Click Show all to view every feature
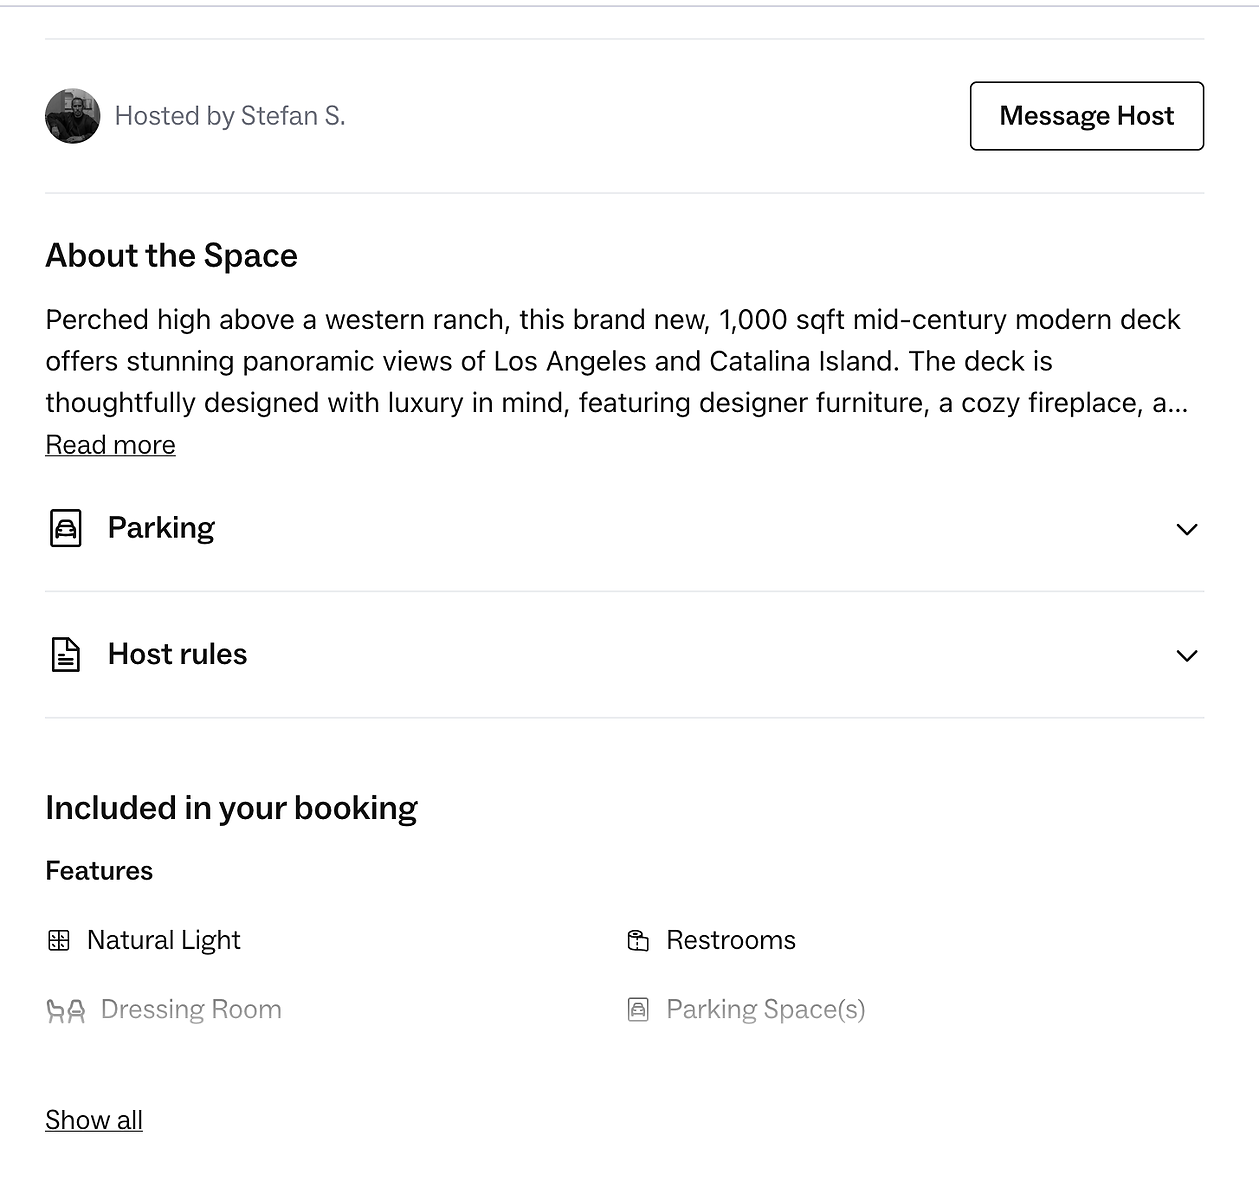The image size is (1259, 1200). [x=94, y=1120]
